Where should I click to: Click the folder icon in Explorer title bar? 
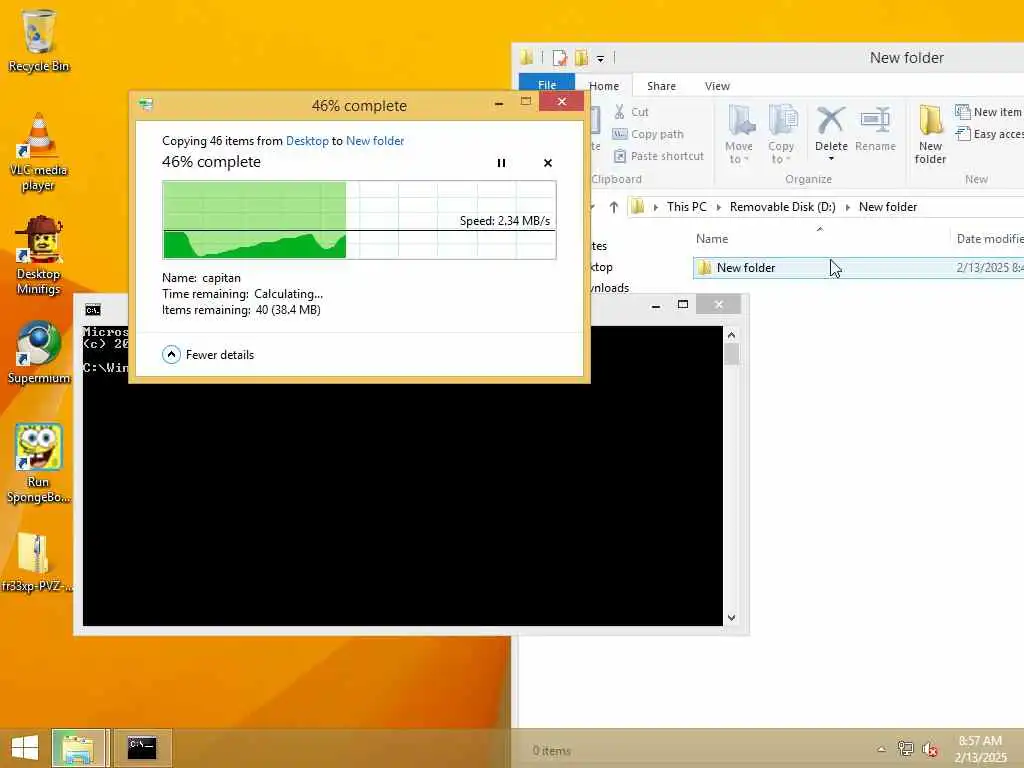(528, 57)
